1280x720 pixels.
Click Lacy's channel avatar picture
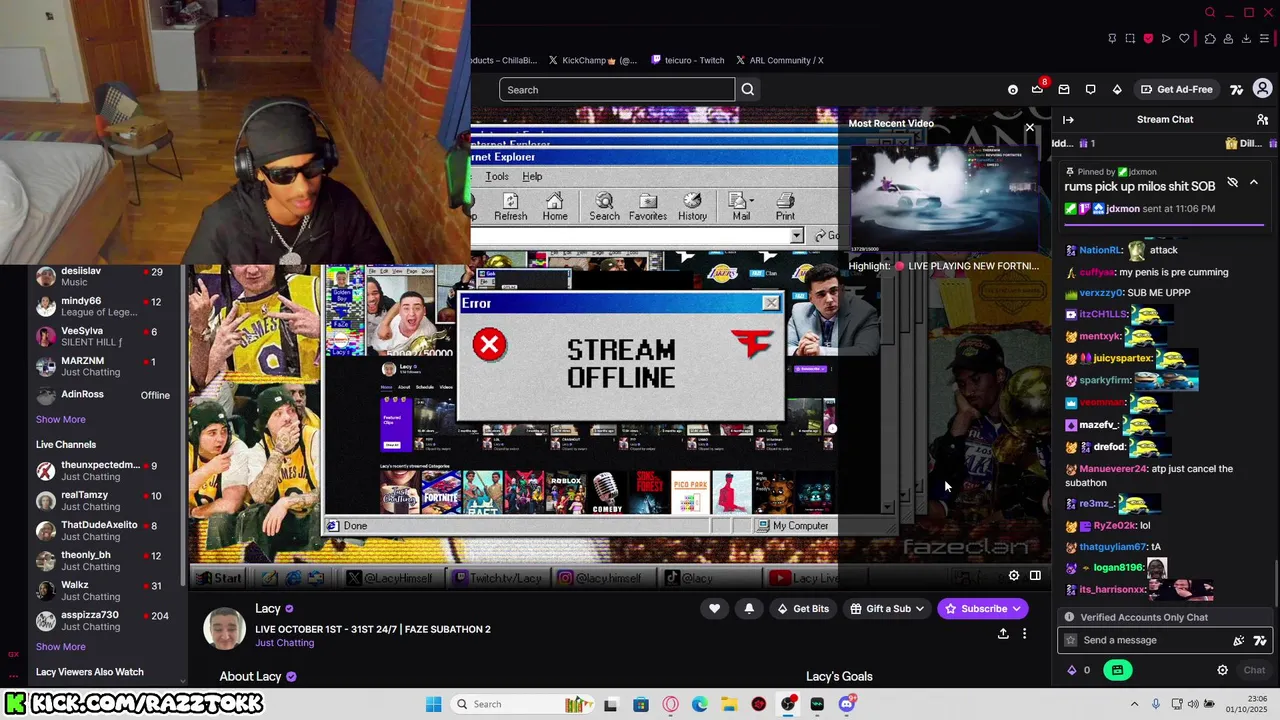click(x=224, y=628)
